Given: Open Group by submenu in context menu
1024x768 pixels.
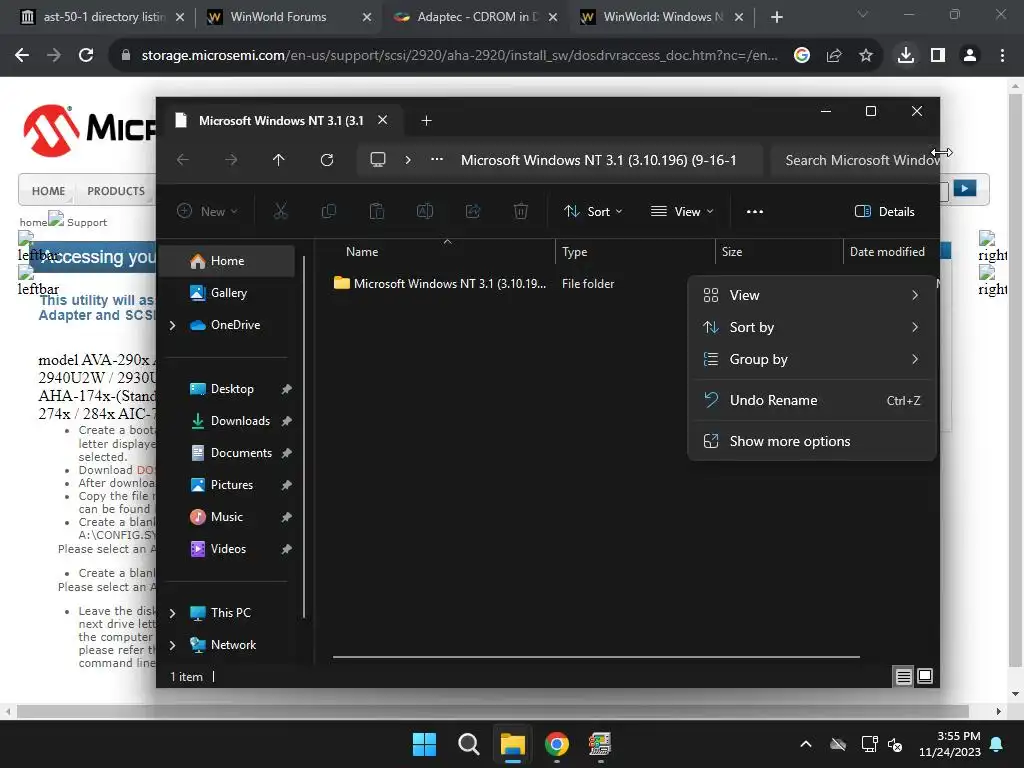Looking at the screenshot, I should (x=812, y=359).
